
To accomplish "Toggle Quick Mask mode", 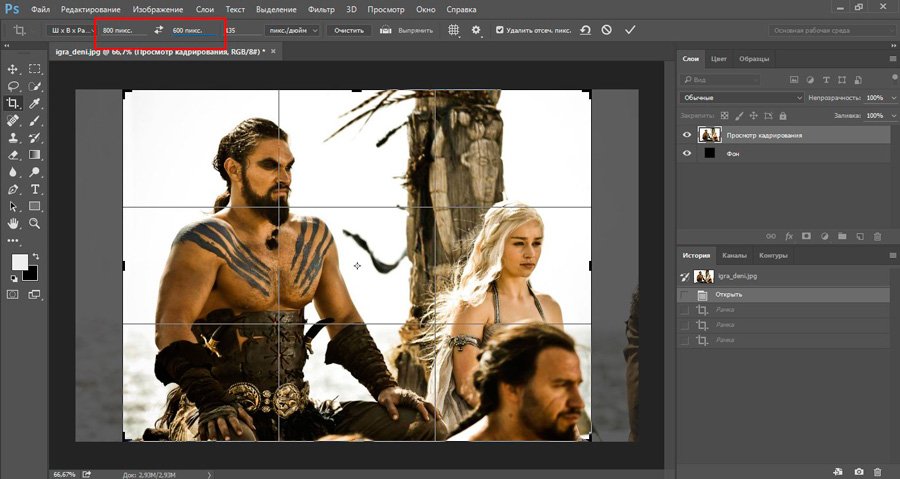I will click(13, 294).
